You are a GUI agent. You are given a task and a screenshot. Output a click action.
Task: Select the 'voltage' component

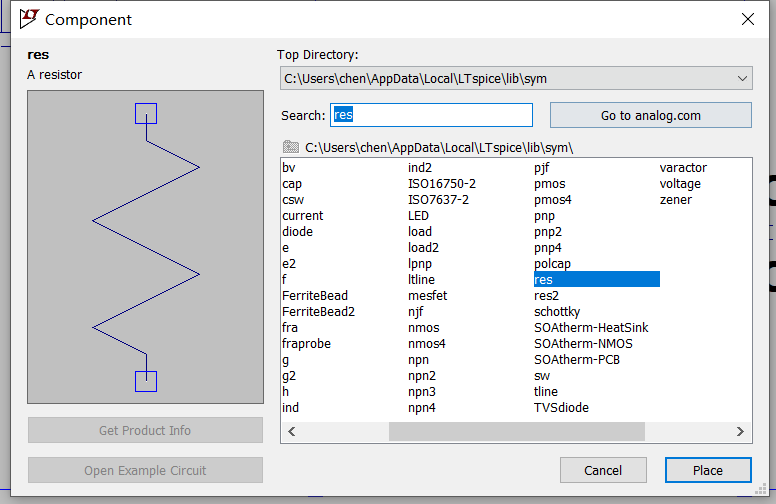point(680,184)
